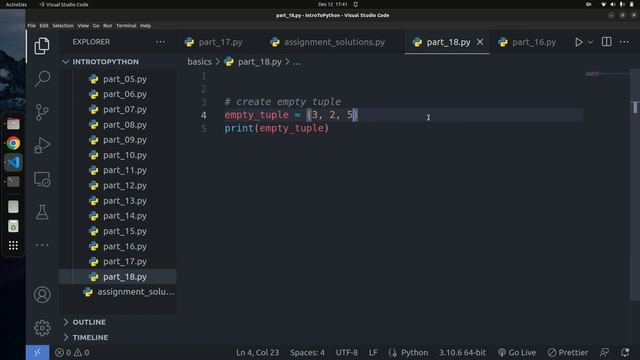The height and width of the screenshot is (360, 640).
Task: Change file encoding UTF-8
Action: coord(347,352)
